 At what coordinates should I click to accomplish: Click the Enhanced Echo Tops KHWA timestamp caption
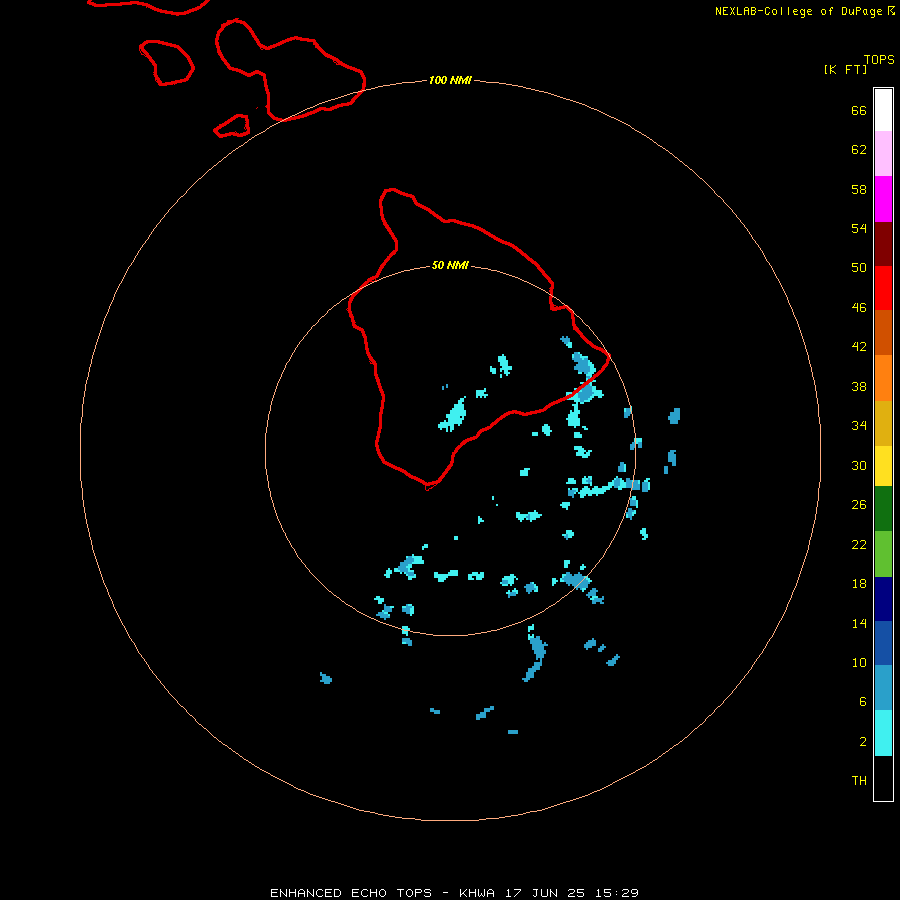pyautogui.click(x=454, y=893)
